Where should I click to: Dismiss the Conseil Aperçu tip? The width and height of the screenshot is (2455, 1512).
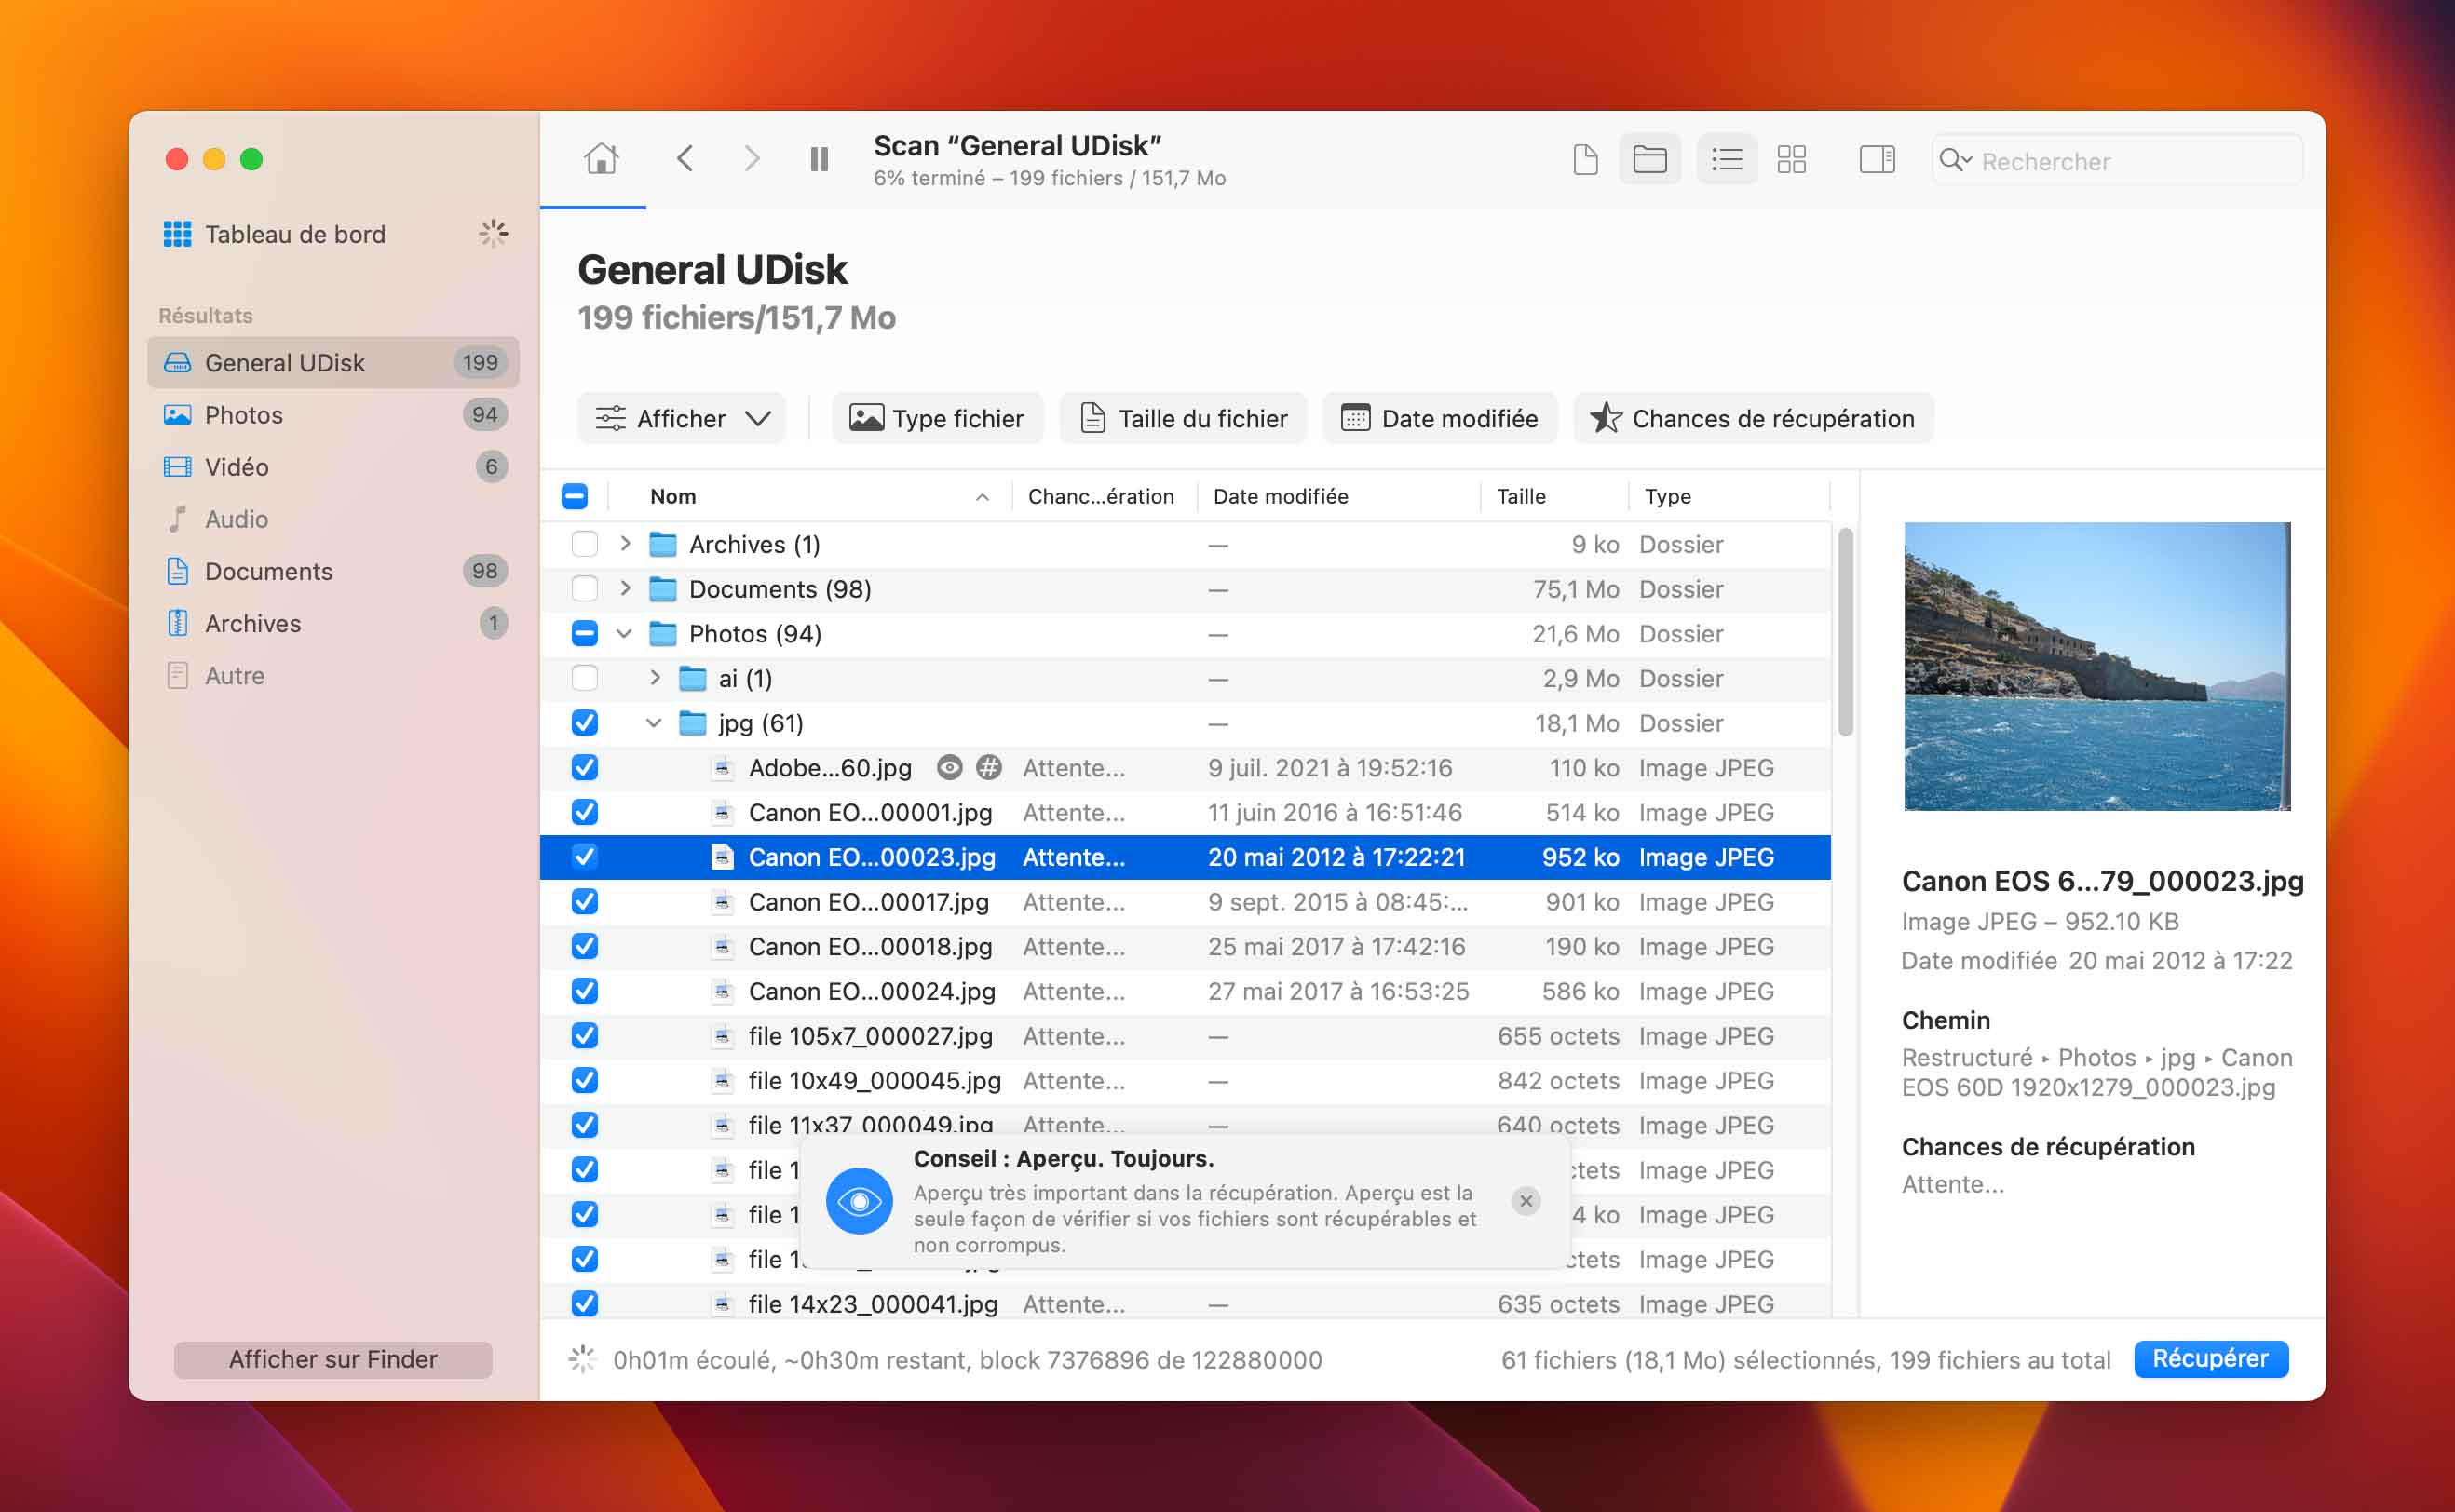pos(1526,1201)
